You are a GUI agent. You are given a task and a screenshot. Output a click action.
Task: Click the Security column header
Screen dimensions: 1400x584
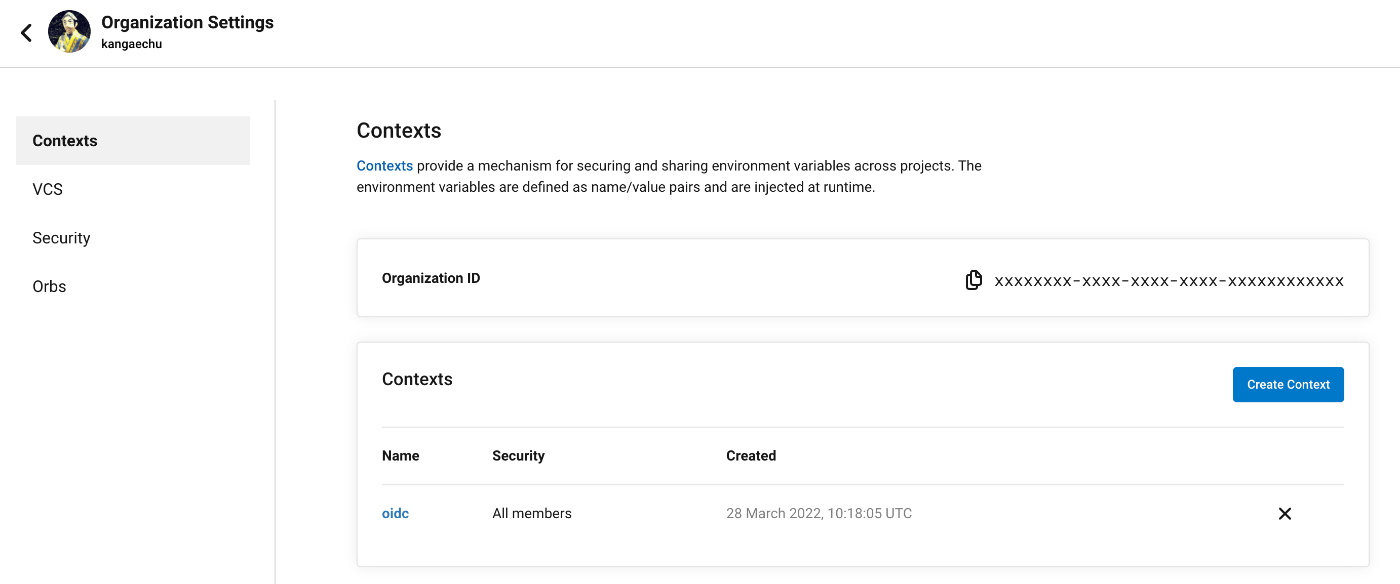pyautogui.click(x=518, y=456)
